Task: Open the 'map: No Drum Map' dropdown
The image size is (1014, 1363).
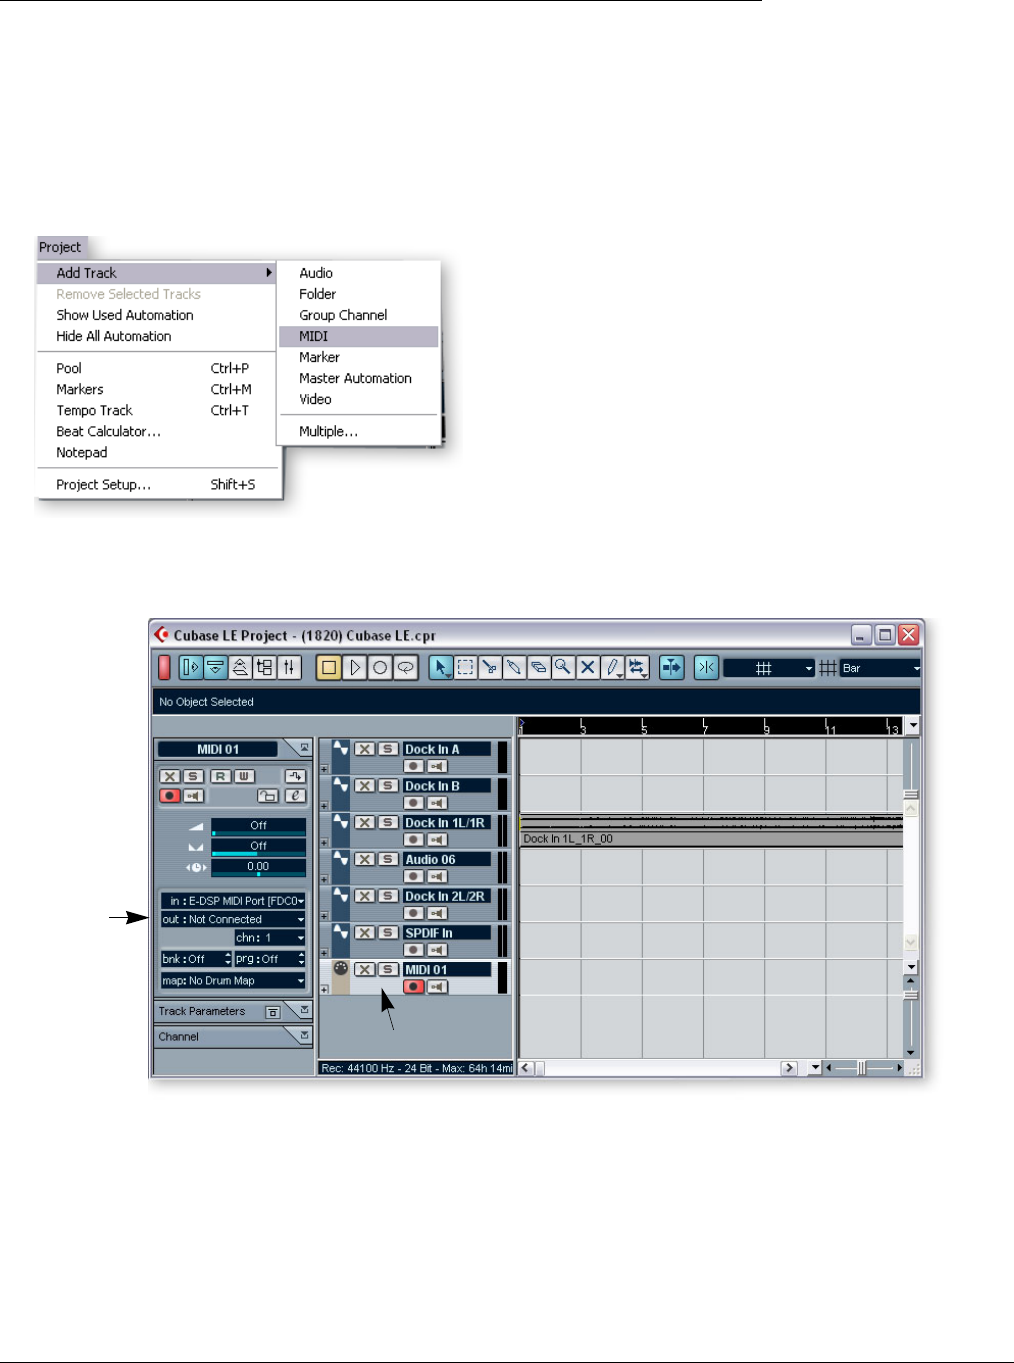Action: tap(233, 981)
